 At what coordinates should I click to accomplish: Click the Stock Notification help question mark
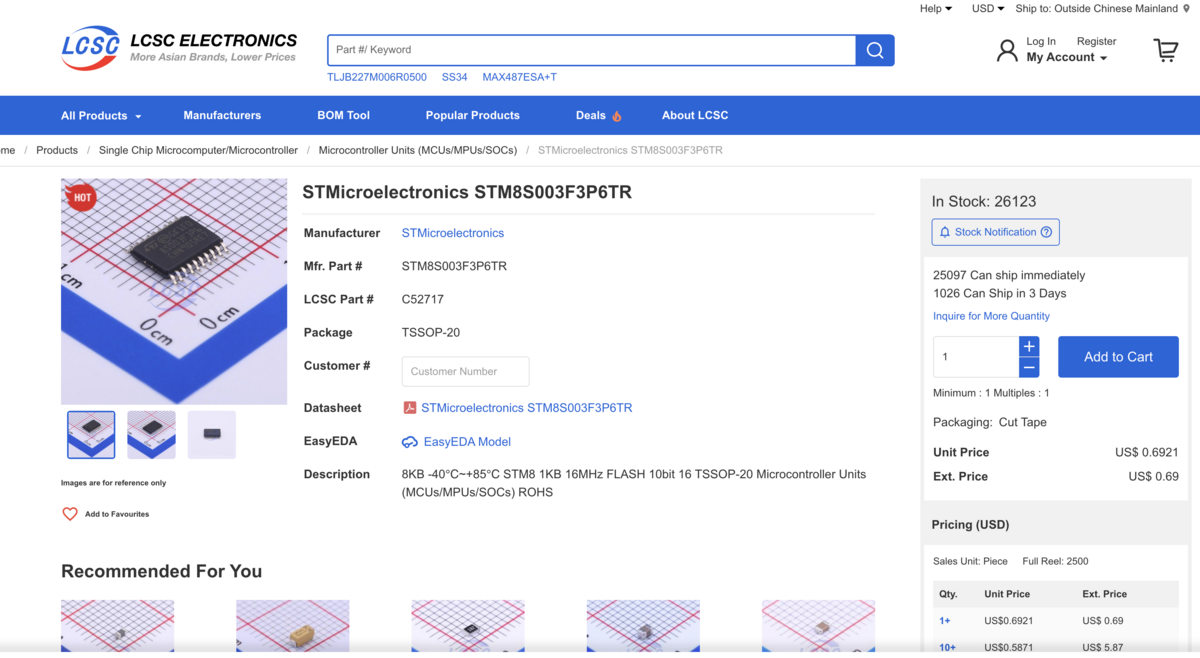[1046, 232]
